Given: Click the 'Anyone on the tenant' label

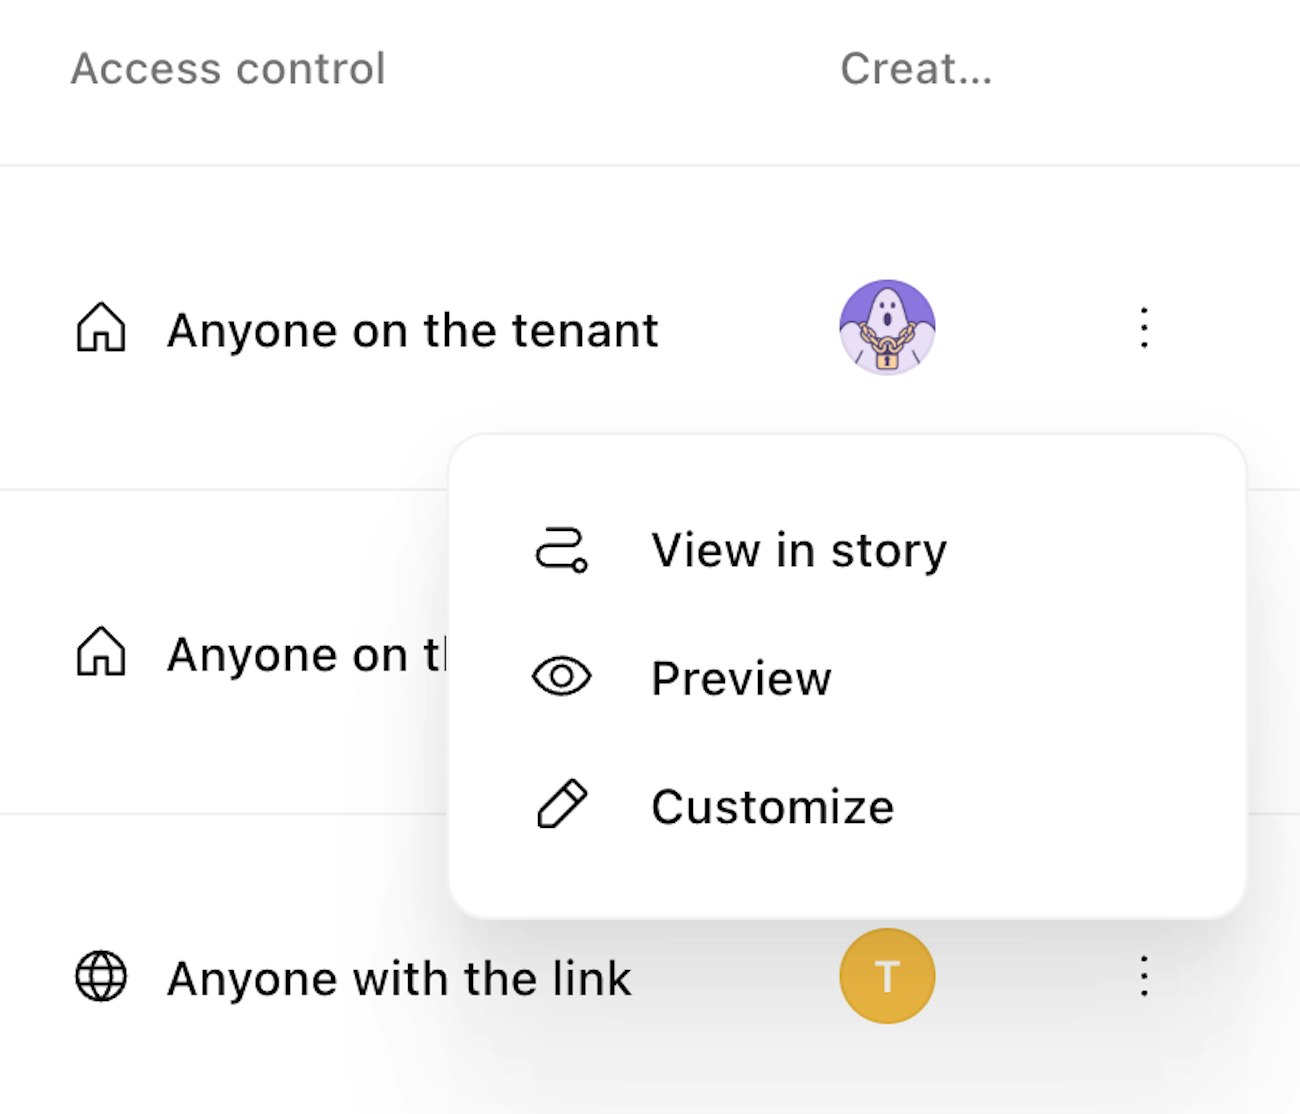Looking at the screenshot, I should click(412, 330).
